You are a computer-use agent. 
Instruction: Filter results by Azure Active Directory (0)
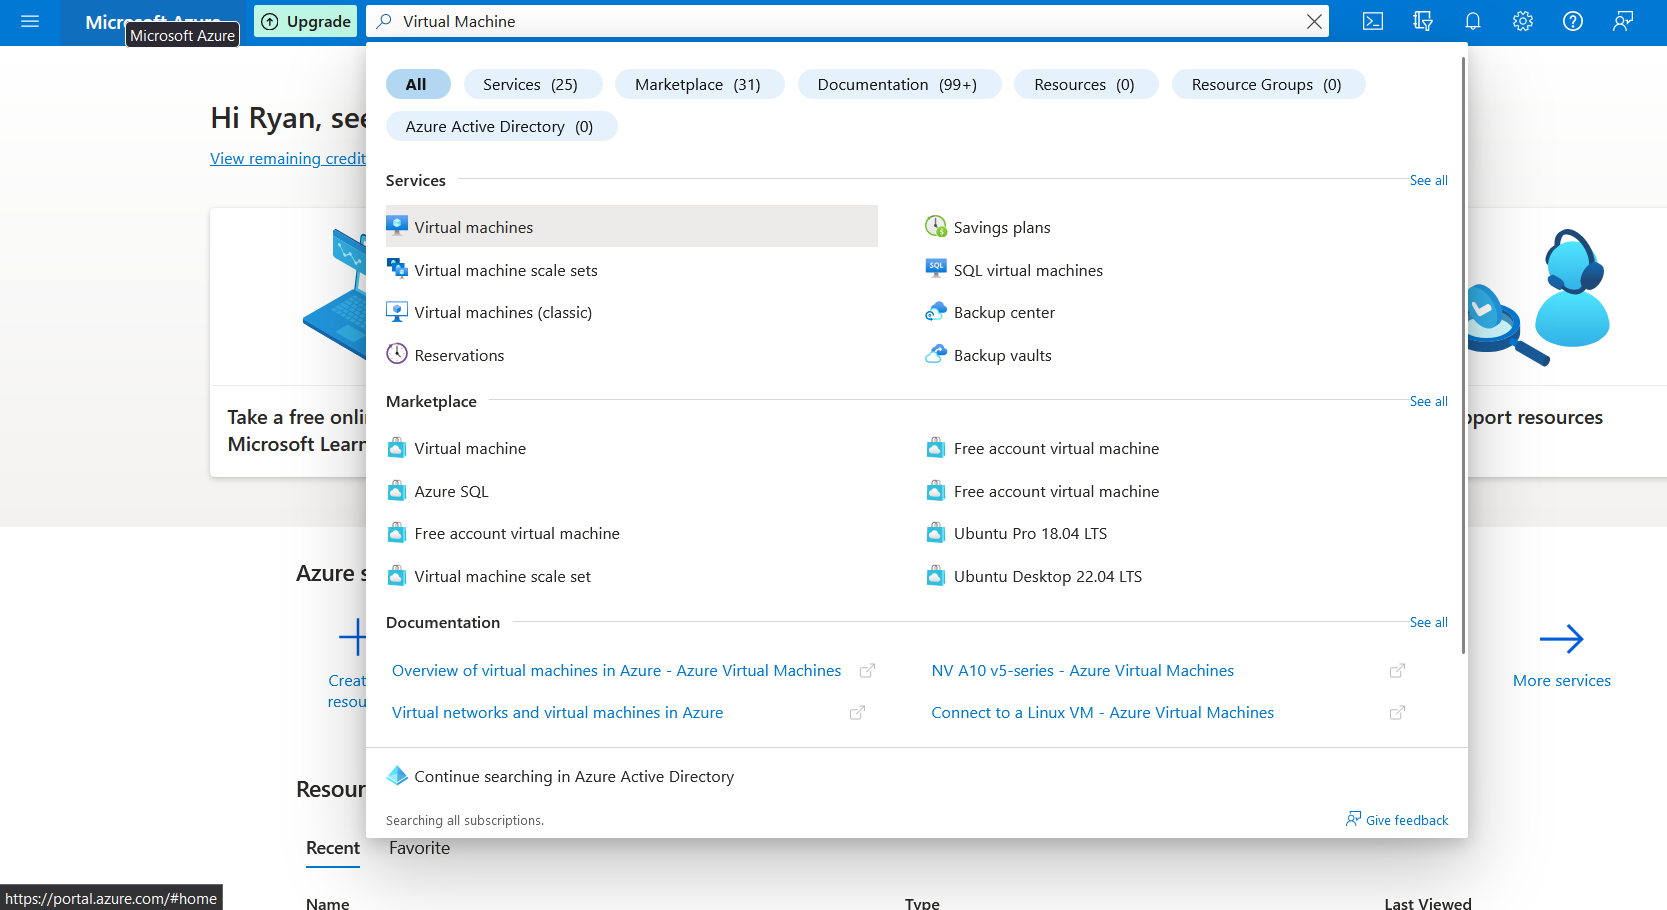[x=502, y=126]
